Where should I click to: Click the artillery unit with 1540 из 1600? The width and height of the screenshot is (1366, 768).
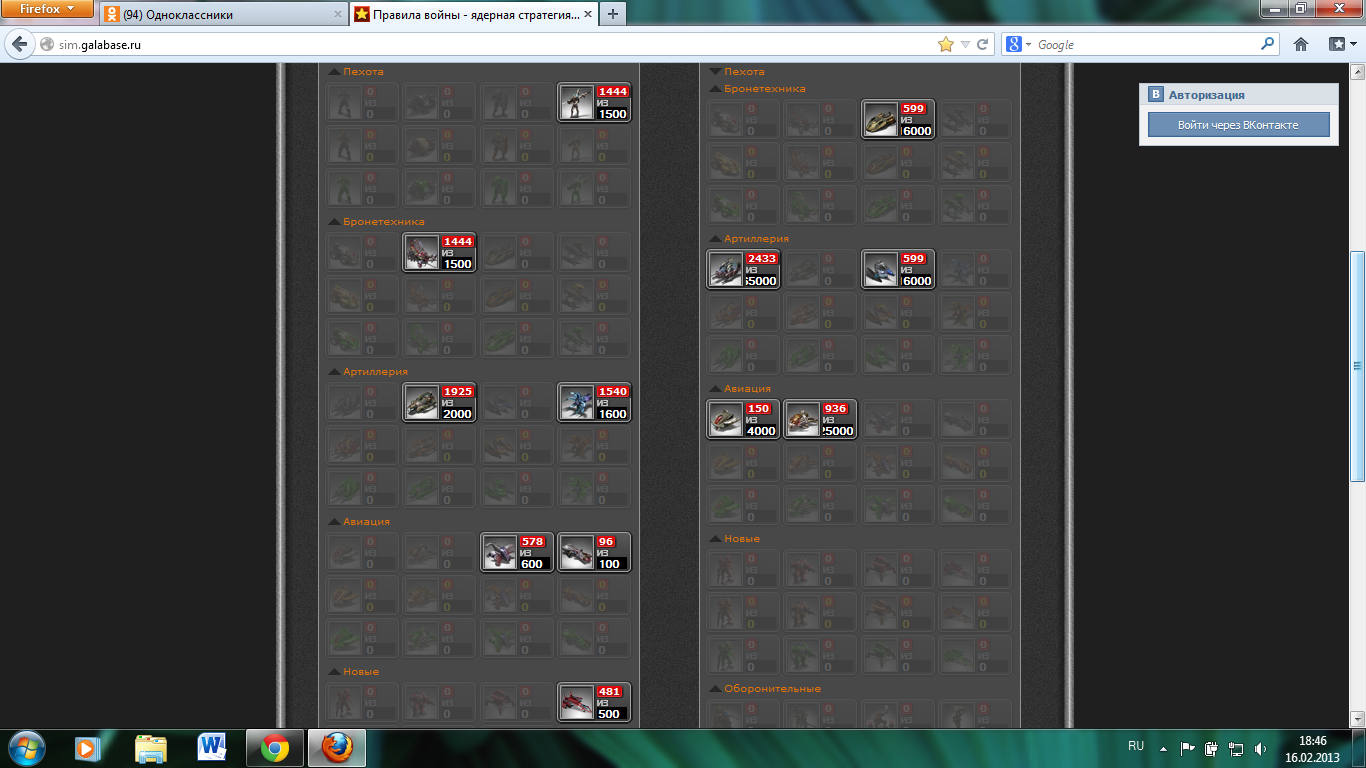point(594,402)
